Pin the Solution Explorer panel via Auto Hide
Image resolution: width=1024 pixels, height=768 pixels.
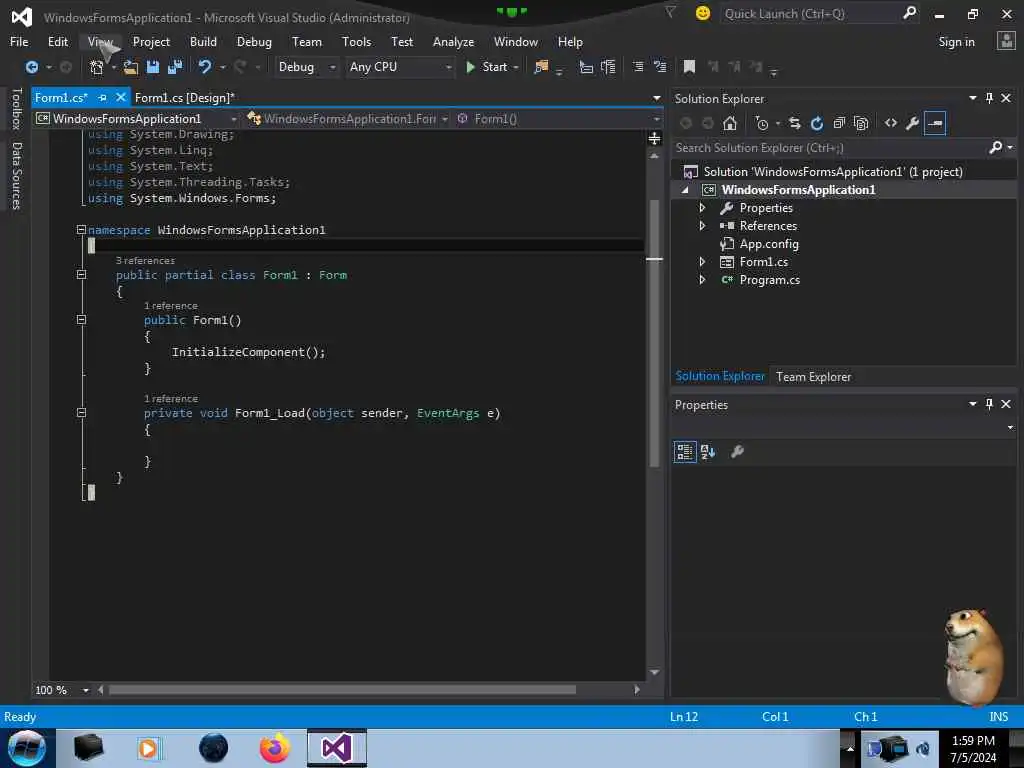989,98
